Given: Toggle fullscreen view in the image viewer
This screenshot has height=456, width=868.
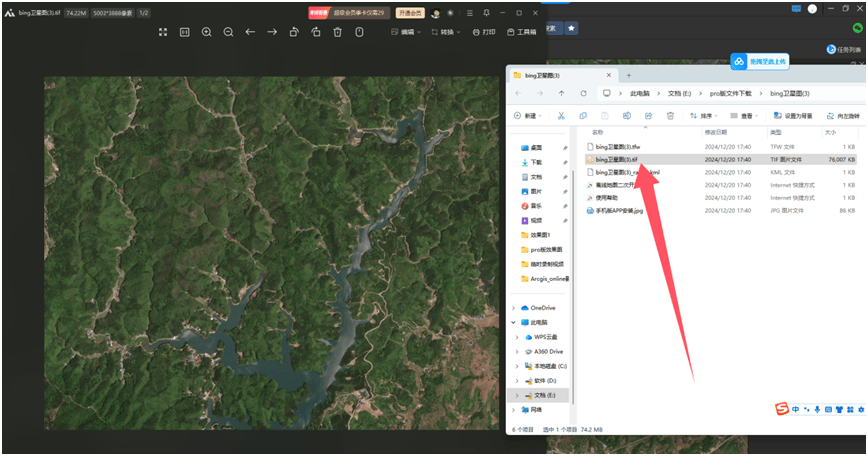Looking at the screenshot, I should 163,32.
